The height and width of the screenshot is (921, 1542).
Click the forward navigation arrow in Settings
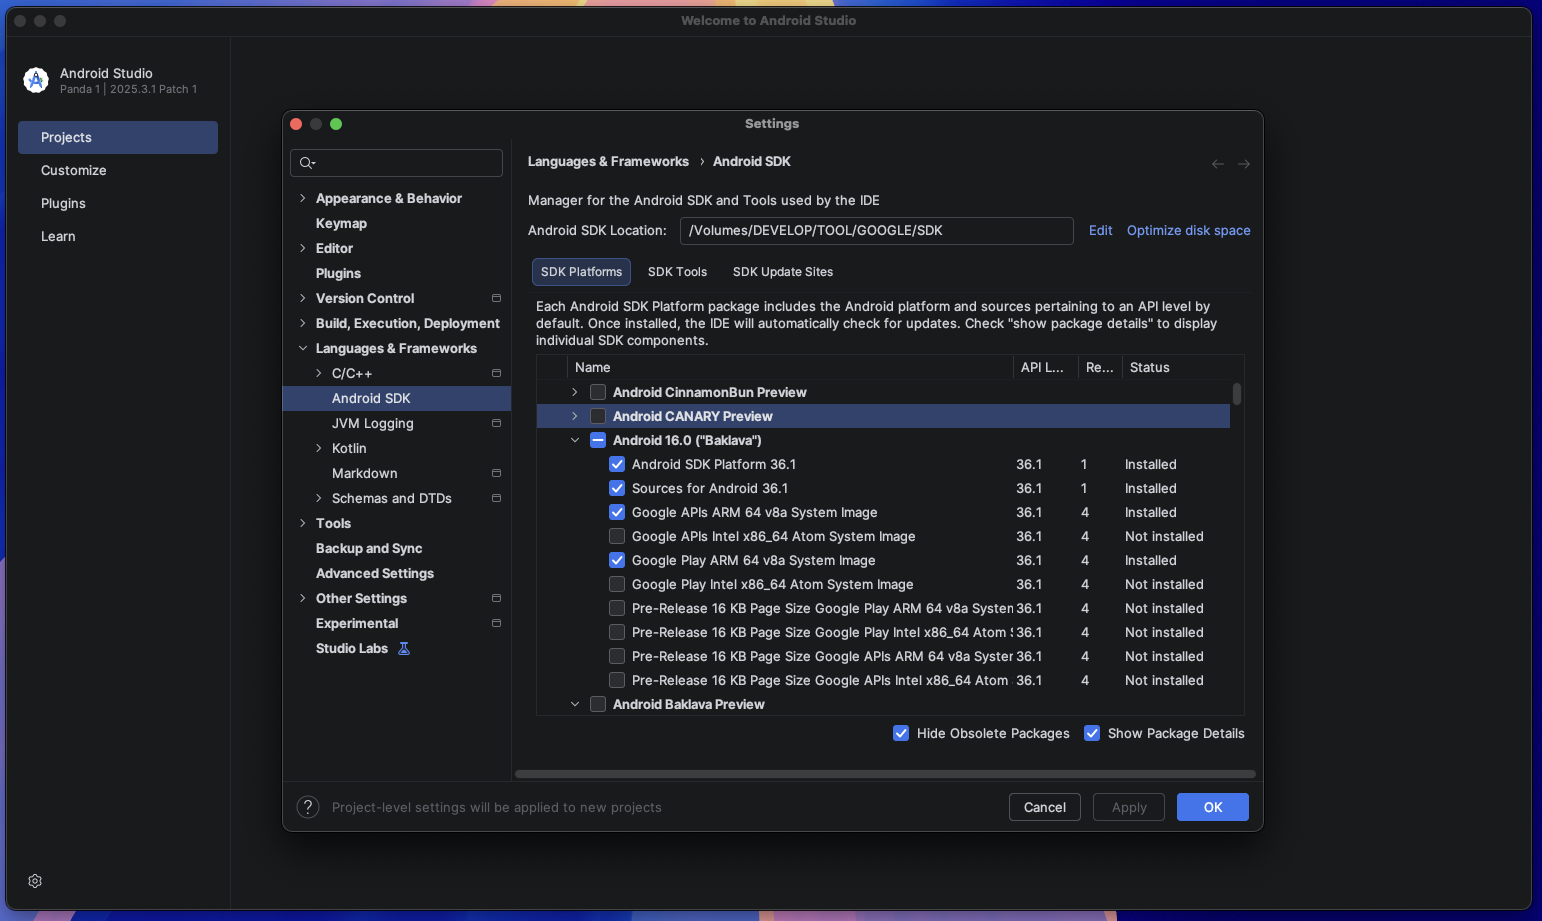click(x=1244, y=164)
